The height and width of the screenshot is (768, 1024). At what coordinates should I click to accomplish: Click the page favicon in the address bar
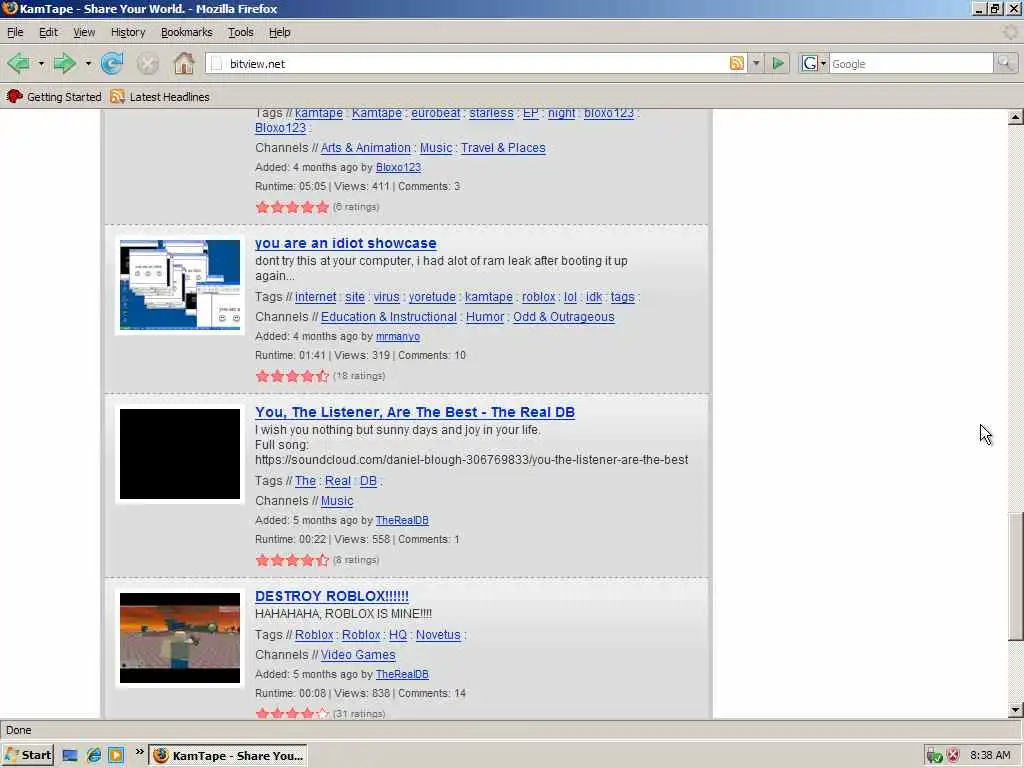tap(217, 63)
